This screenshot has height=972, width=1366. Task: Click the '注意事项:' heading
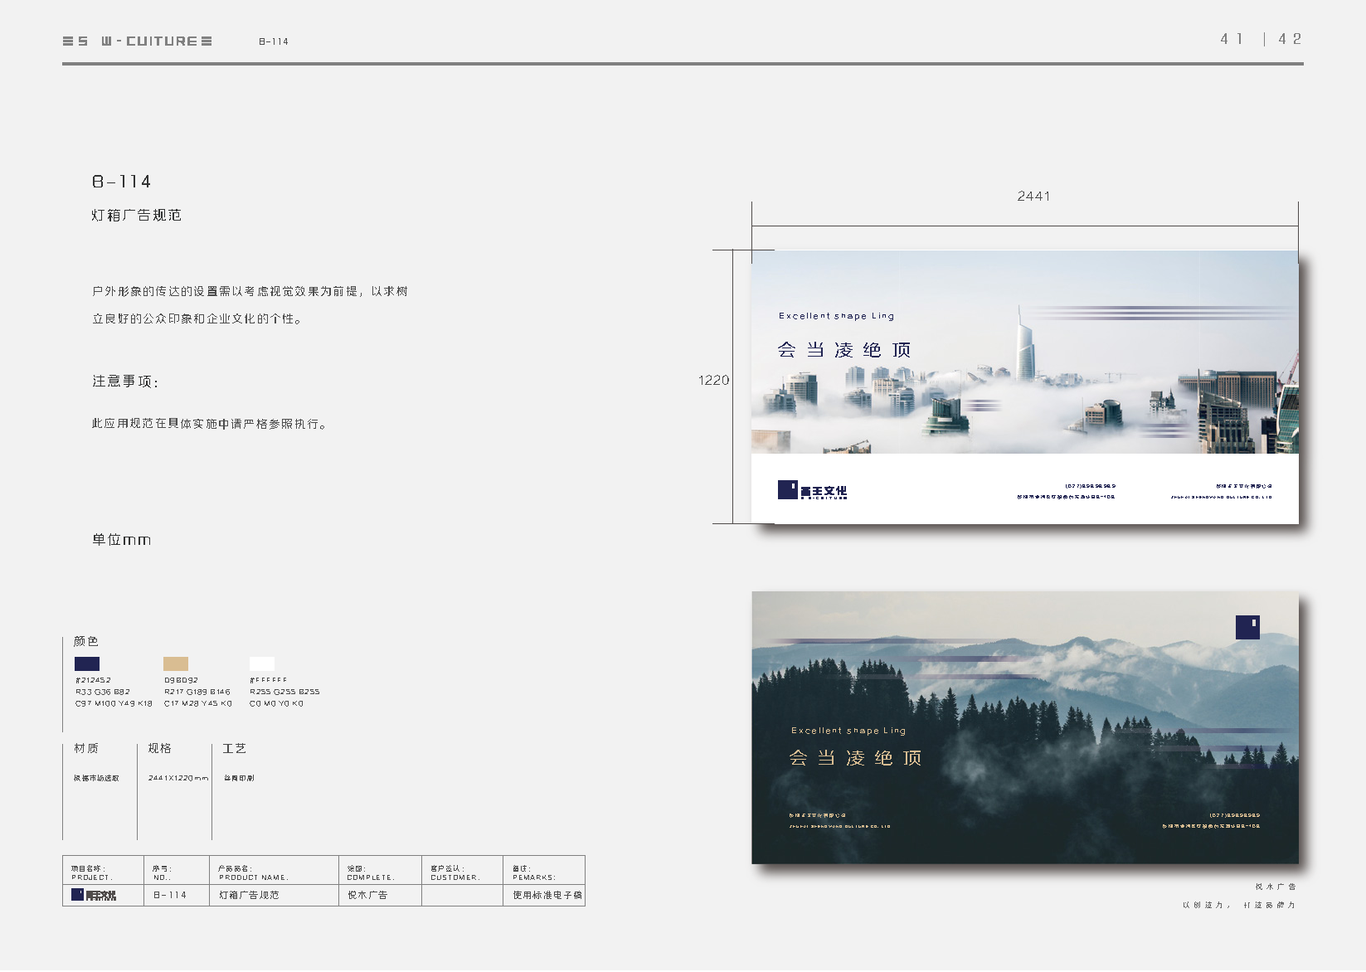pyautogui.click(x=125, y=381)
